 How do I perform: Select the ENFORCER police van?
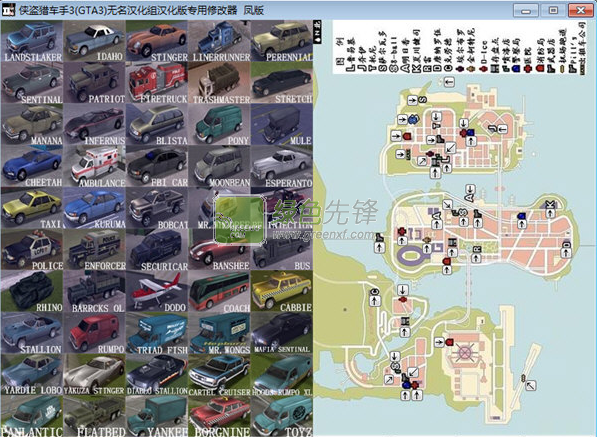coord(94,250)
